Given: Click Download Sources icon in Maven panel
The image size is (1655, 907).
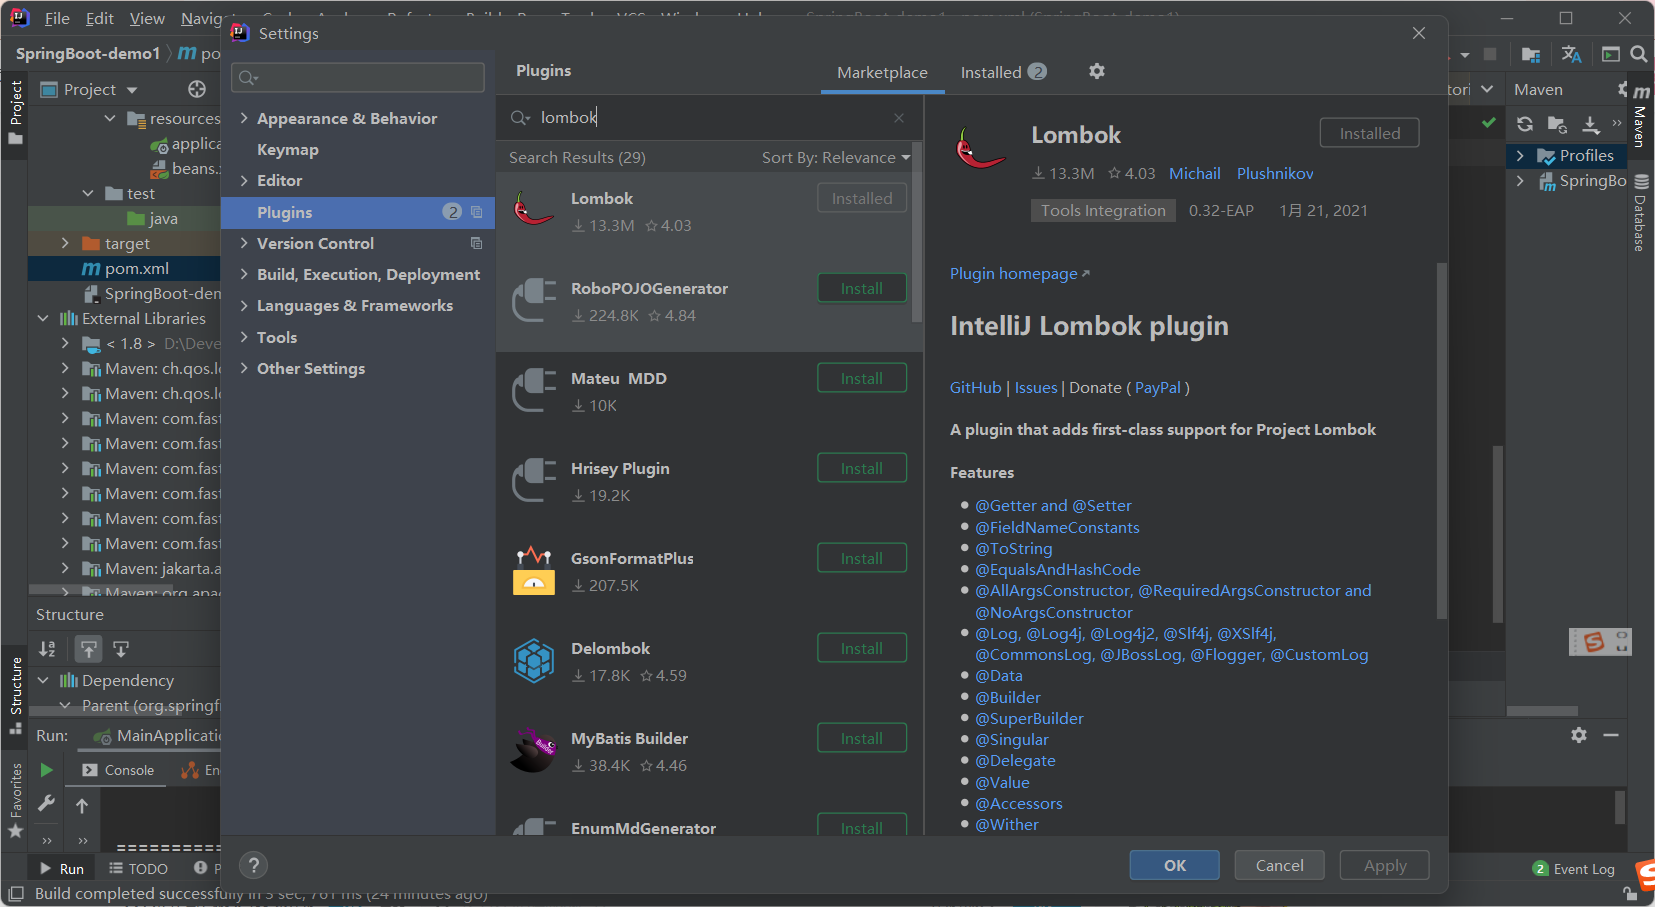Looking at the screenshot, I should [1591, 124].
